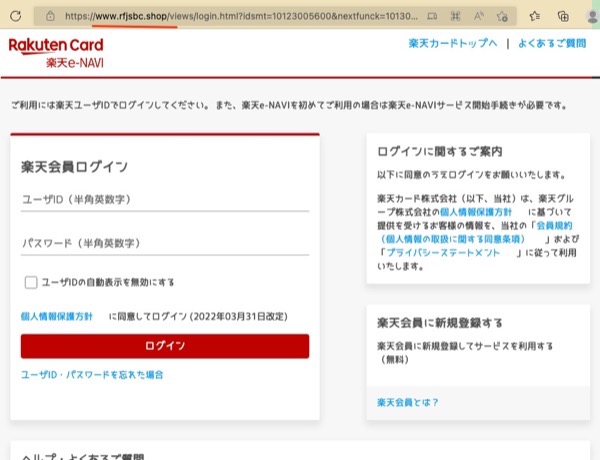The width and height of the screenshot is (600, 460).
Task: Open the 楽天会員とは？ link
Action: click(x=408, y=402)
